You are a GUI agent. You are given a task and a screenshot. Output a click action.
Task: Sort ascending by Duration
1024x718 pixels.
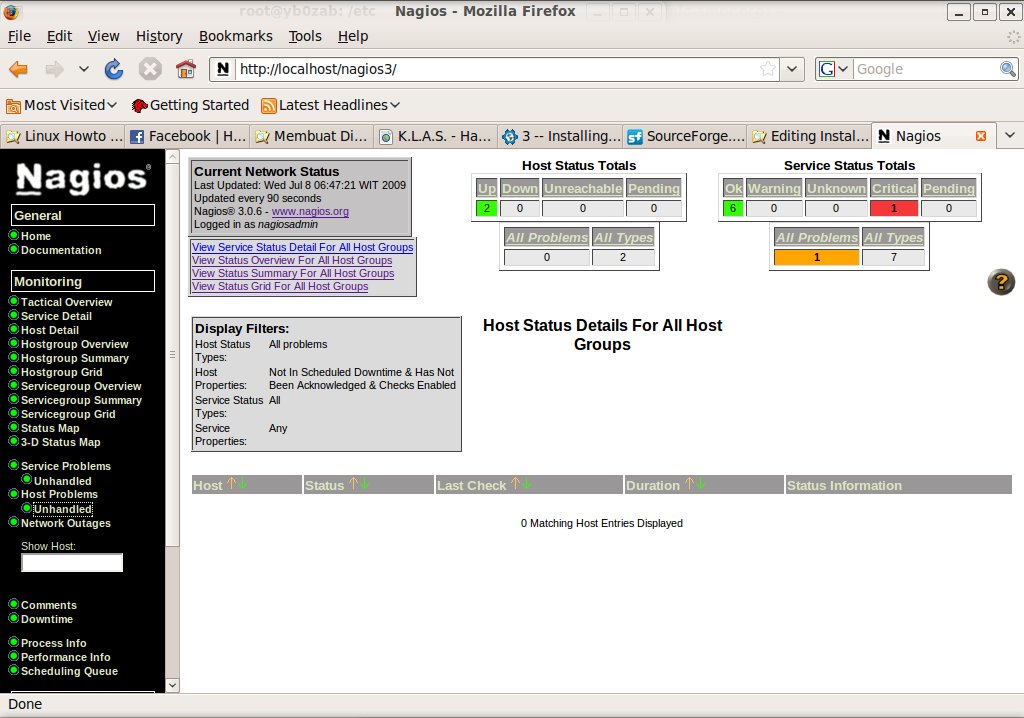coord(688,483)
